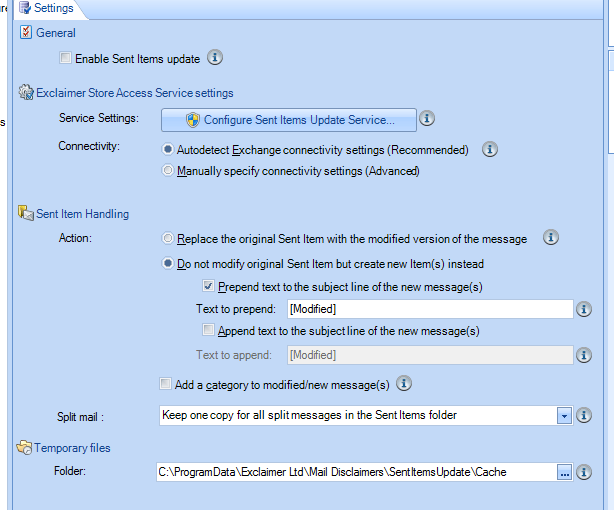Select Autodetect Exchange connectivity settings radio
Image resolution: width=614 pixels, height=510 pixels.
[168, 149]
